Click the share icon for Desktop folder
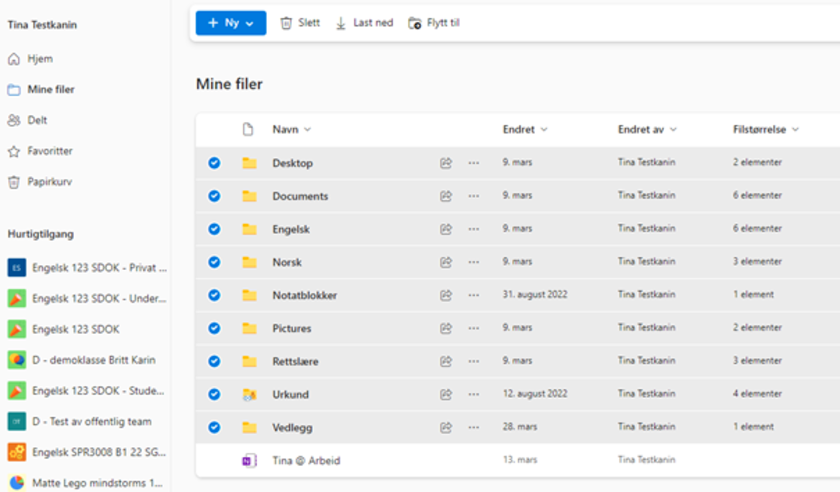The image size is (840, 492). click(446, 163)
